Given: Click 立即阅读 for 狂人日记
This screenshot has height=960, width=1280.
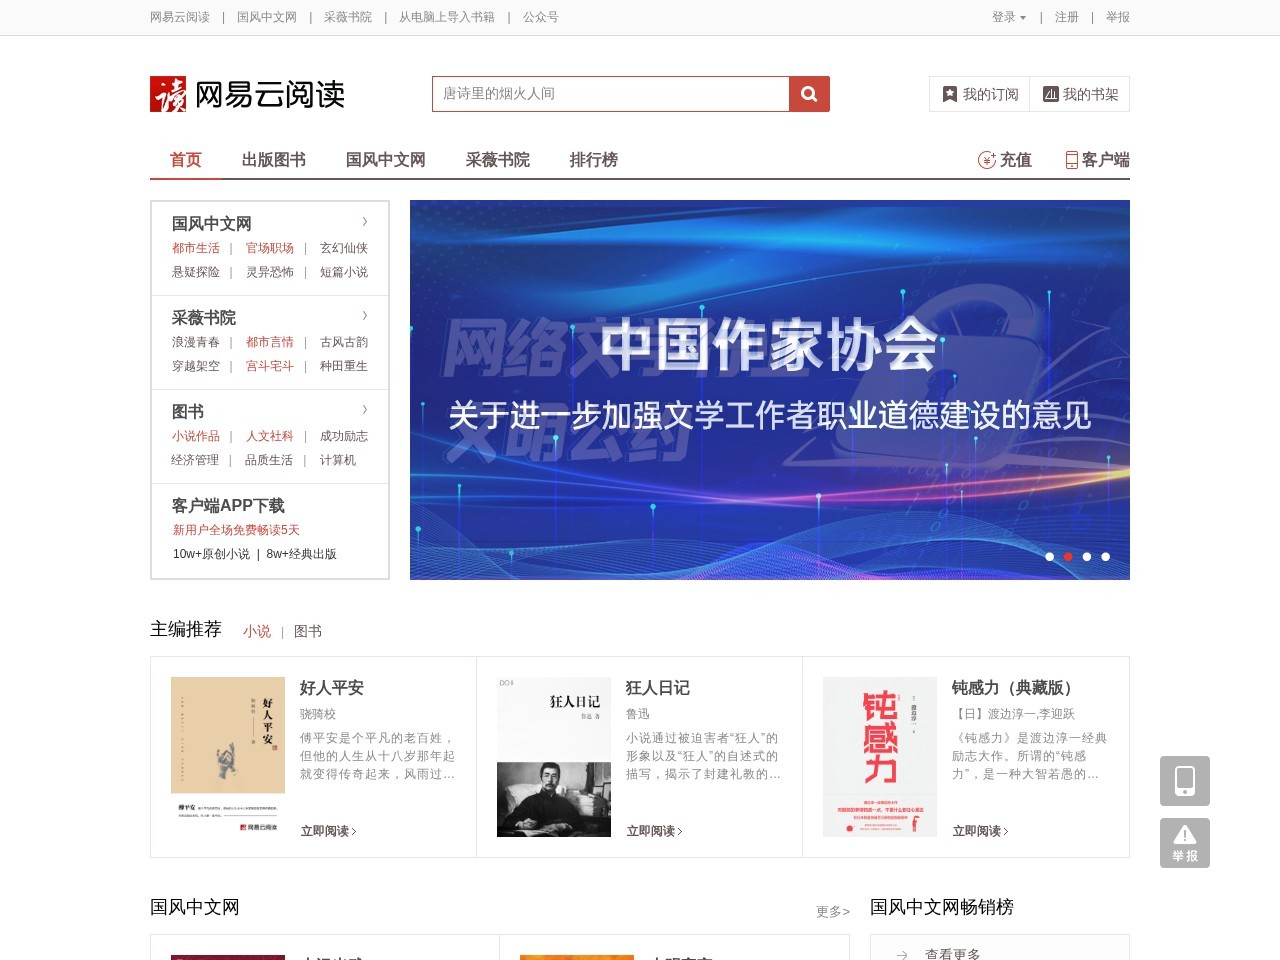Looking at the screenshot, I should (x=651, y=831).
